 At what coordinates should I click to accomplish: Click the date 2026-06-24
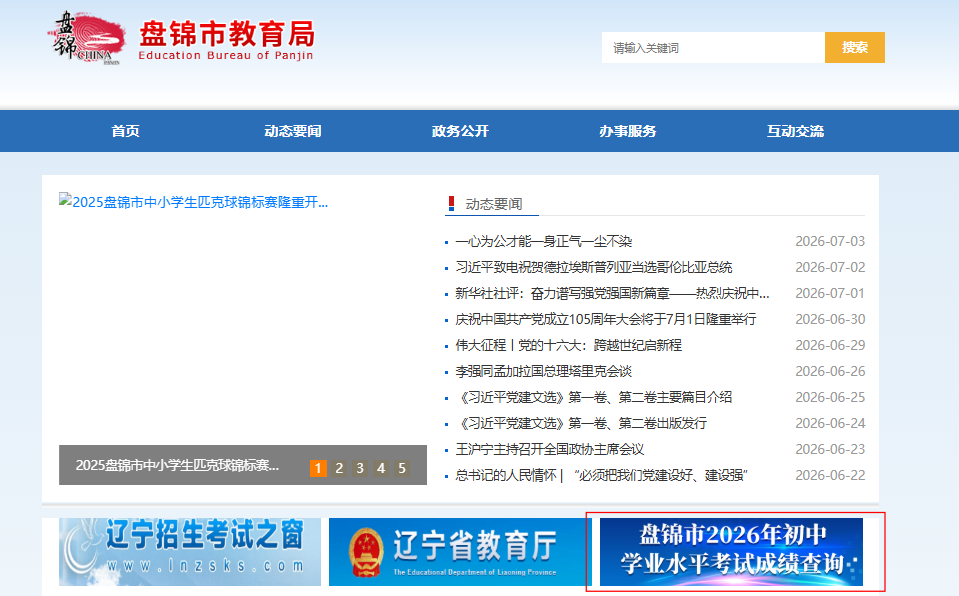[830, 423]
